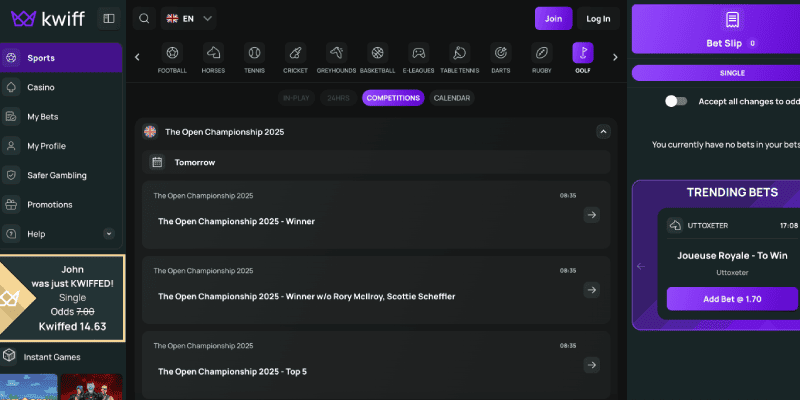Switch to the 24HRS tab
Viewport: 800px width, 400px height.
point(338,98)
